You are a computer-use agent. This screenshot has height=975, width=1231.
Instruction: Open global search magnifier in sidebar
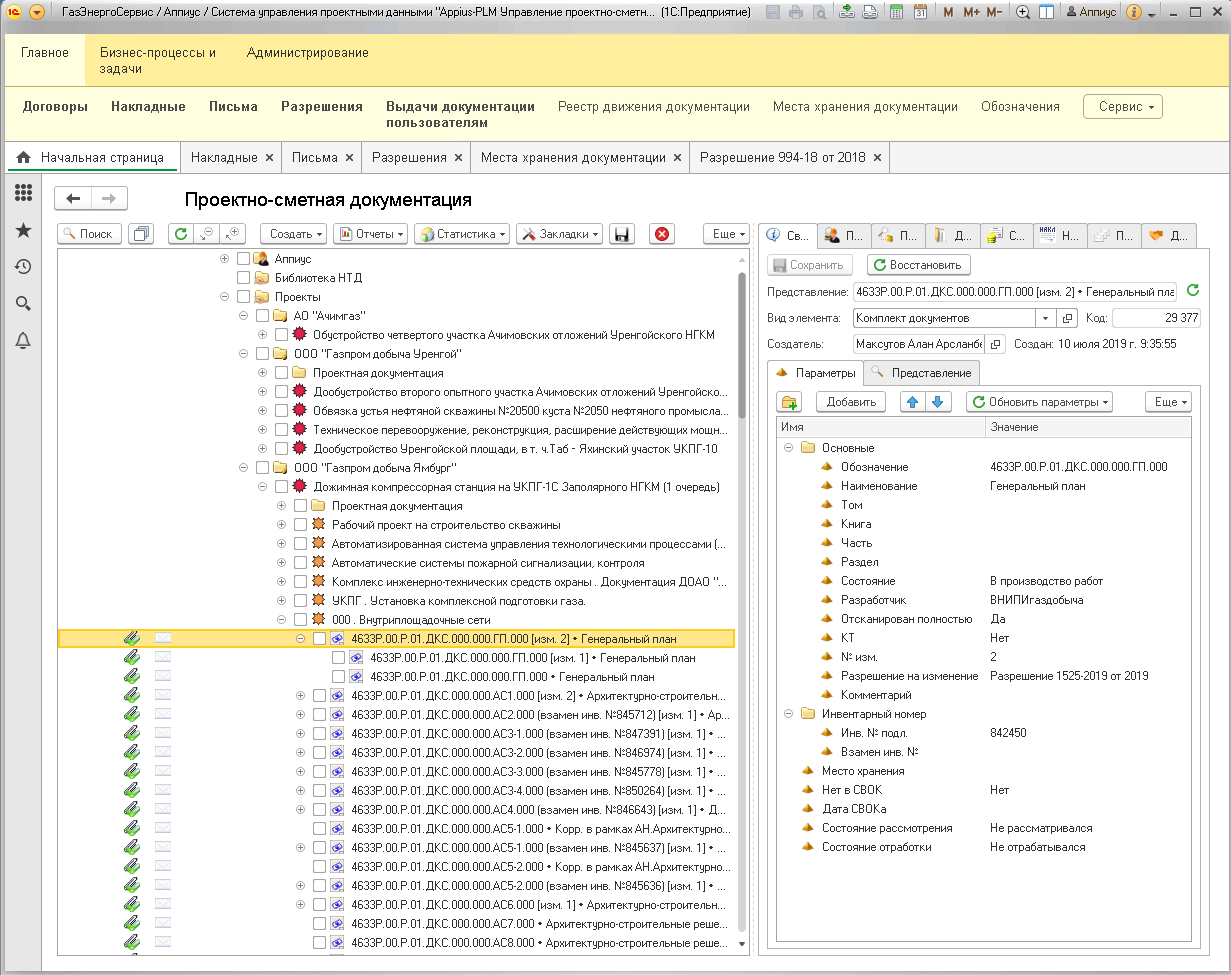(x=22, y=304)
